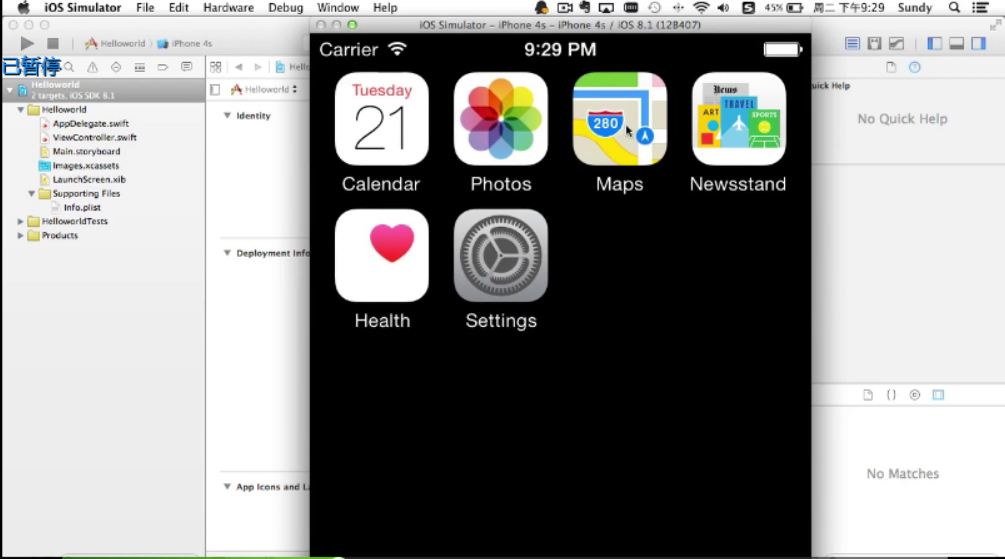Click the volume menu bar icon
The width and height of the screenshot is (1005, 559).
(724, 8)
